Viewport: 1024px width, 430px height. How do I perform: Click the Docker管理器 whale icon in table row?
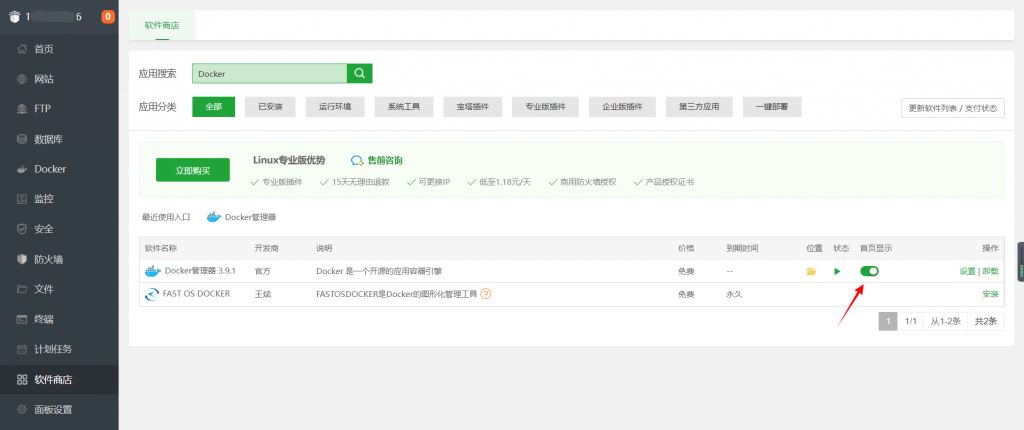tap(153, 271)
